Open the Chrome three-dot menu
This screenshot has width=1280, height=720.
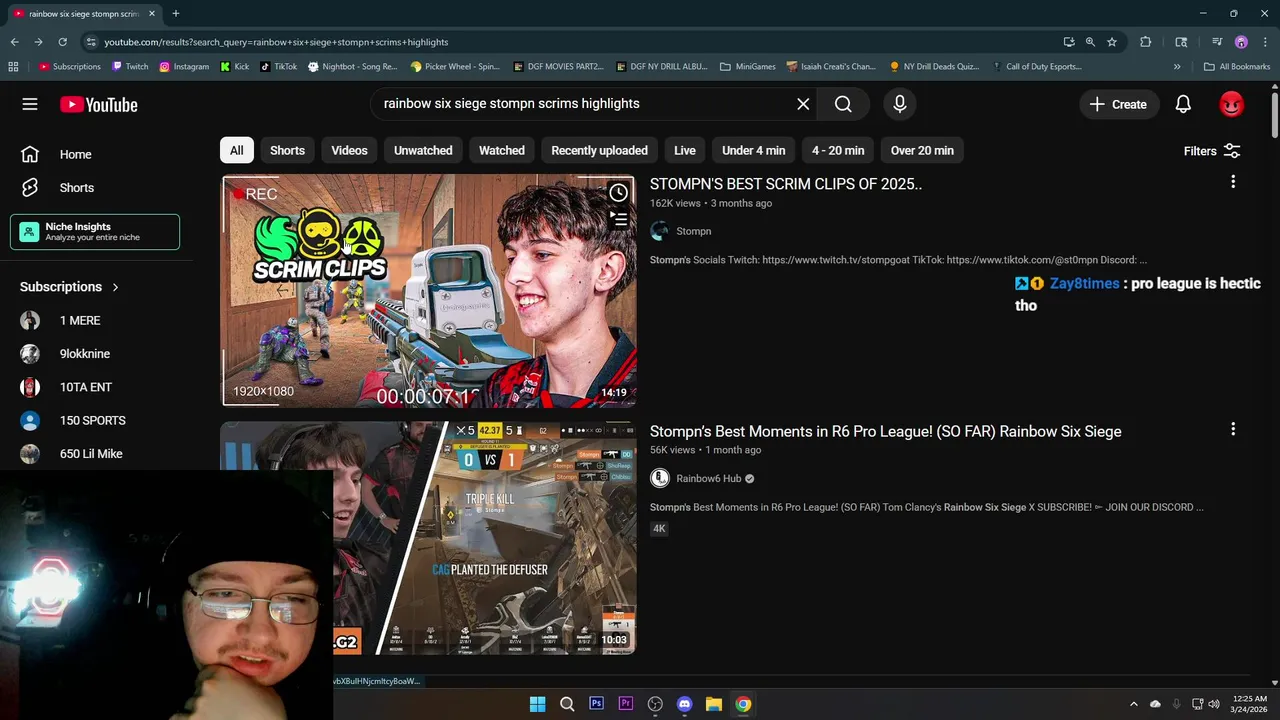click(1265, 42)
